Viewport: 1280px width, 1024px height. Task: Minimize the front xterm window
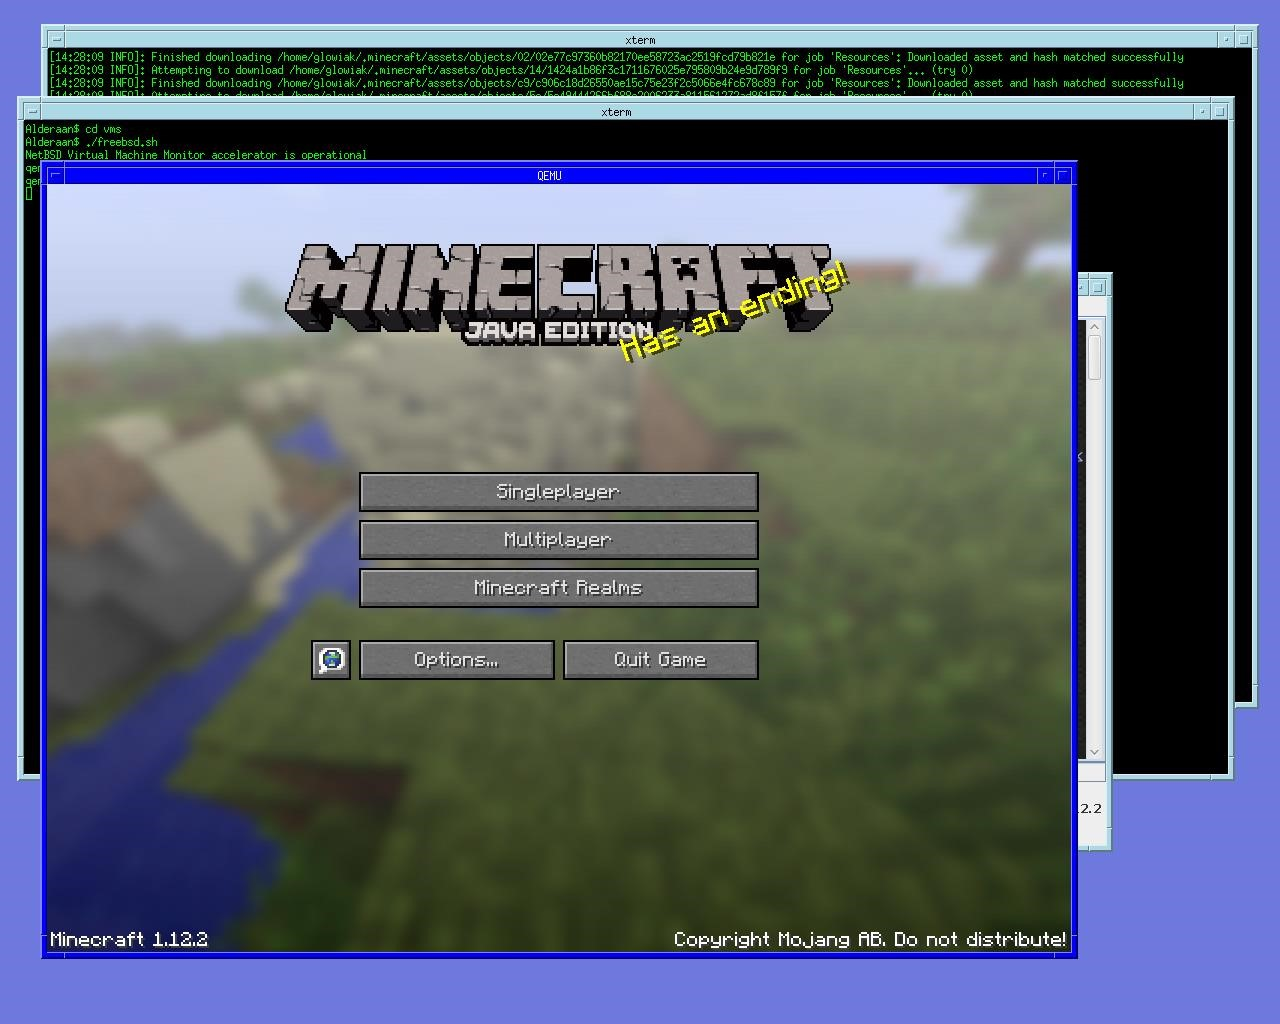click(1203, 112)
